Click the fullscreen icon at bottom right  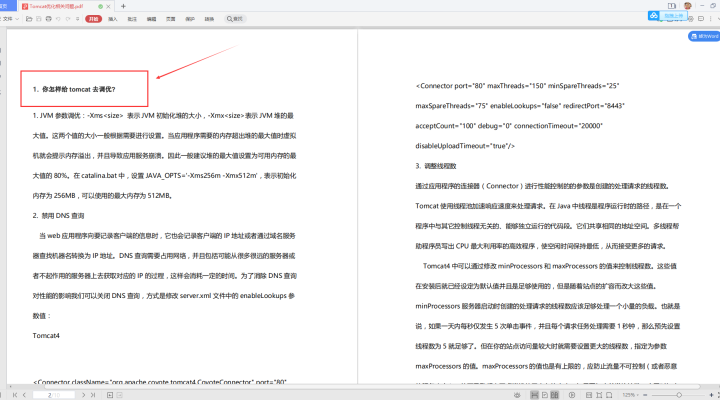point(718,395)
